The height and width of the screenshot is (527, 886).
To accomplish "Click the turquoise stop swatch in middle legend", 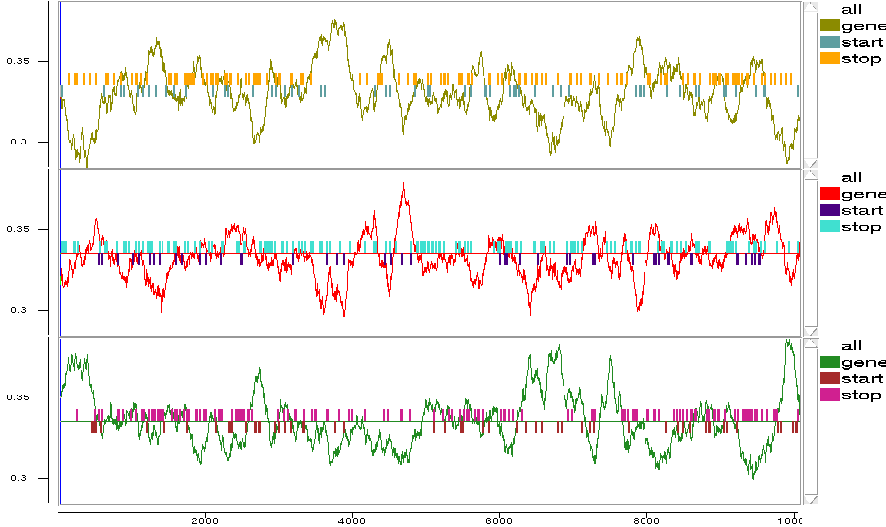I will click(x=829, y=227).
